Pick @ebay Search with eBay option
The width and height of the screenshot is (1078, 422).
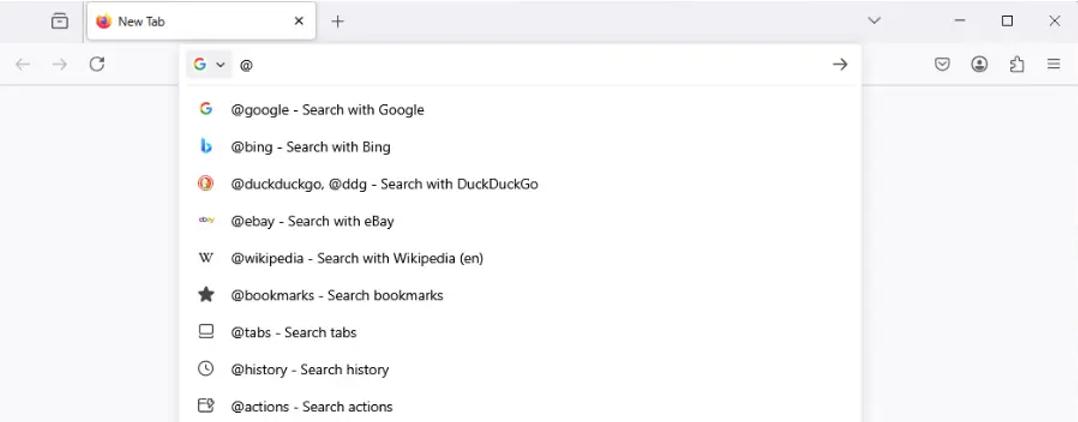[312, 221]
